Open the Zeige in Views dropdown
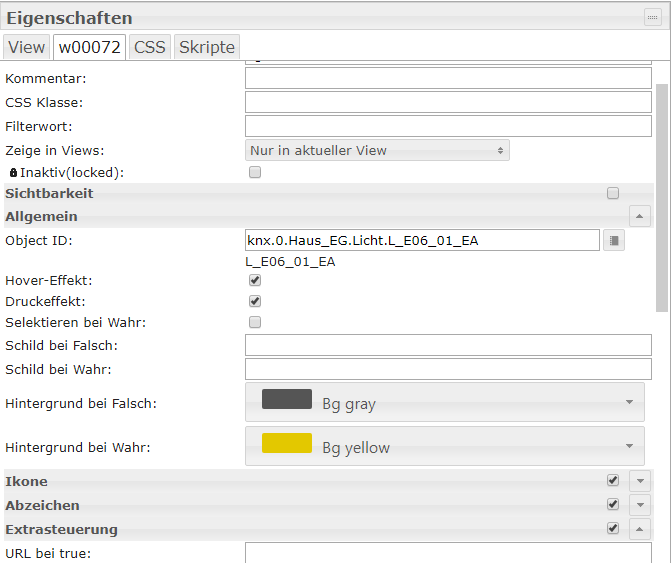671x563 pixels. coord(377,150)
